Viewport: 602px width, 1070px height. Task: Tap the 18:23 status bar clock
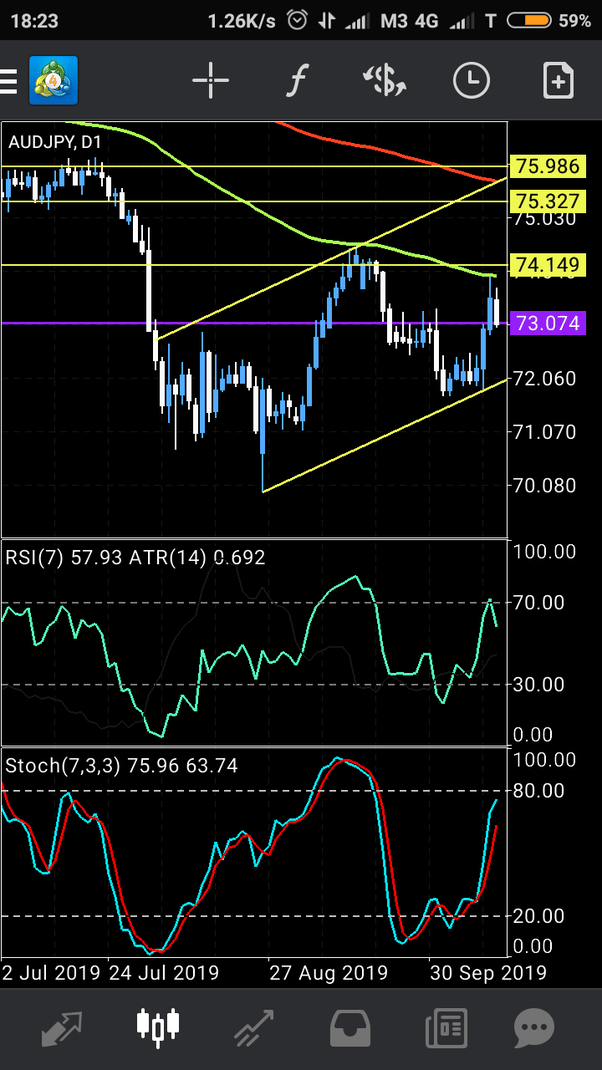tap(35, 20)
